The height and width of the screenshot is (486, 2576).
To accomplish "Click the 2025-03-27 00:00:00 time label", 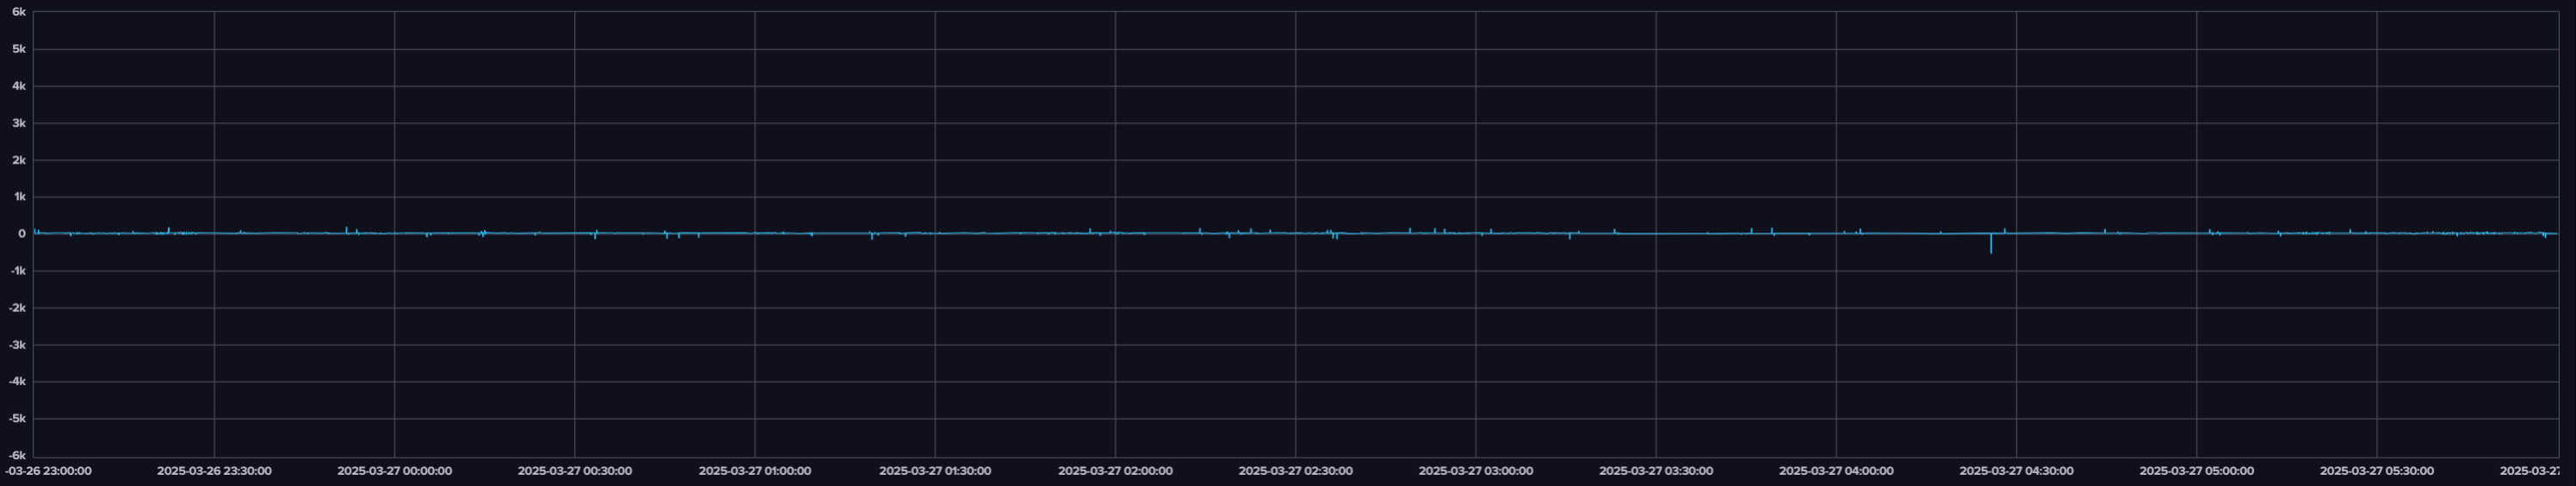I will [394, 471].
